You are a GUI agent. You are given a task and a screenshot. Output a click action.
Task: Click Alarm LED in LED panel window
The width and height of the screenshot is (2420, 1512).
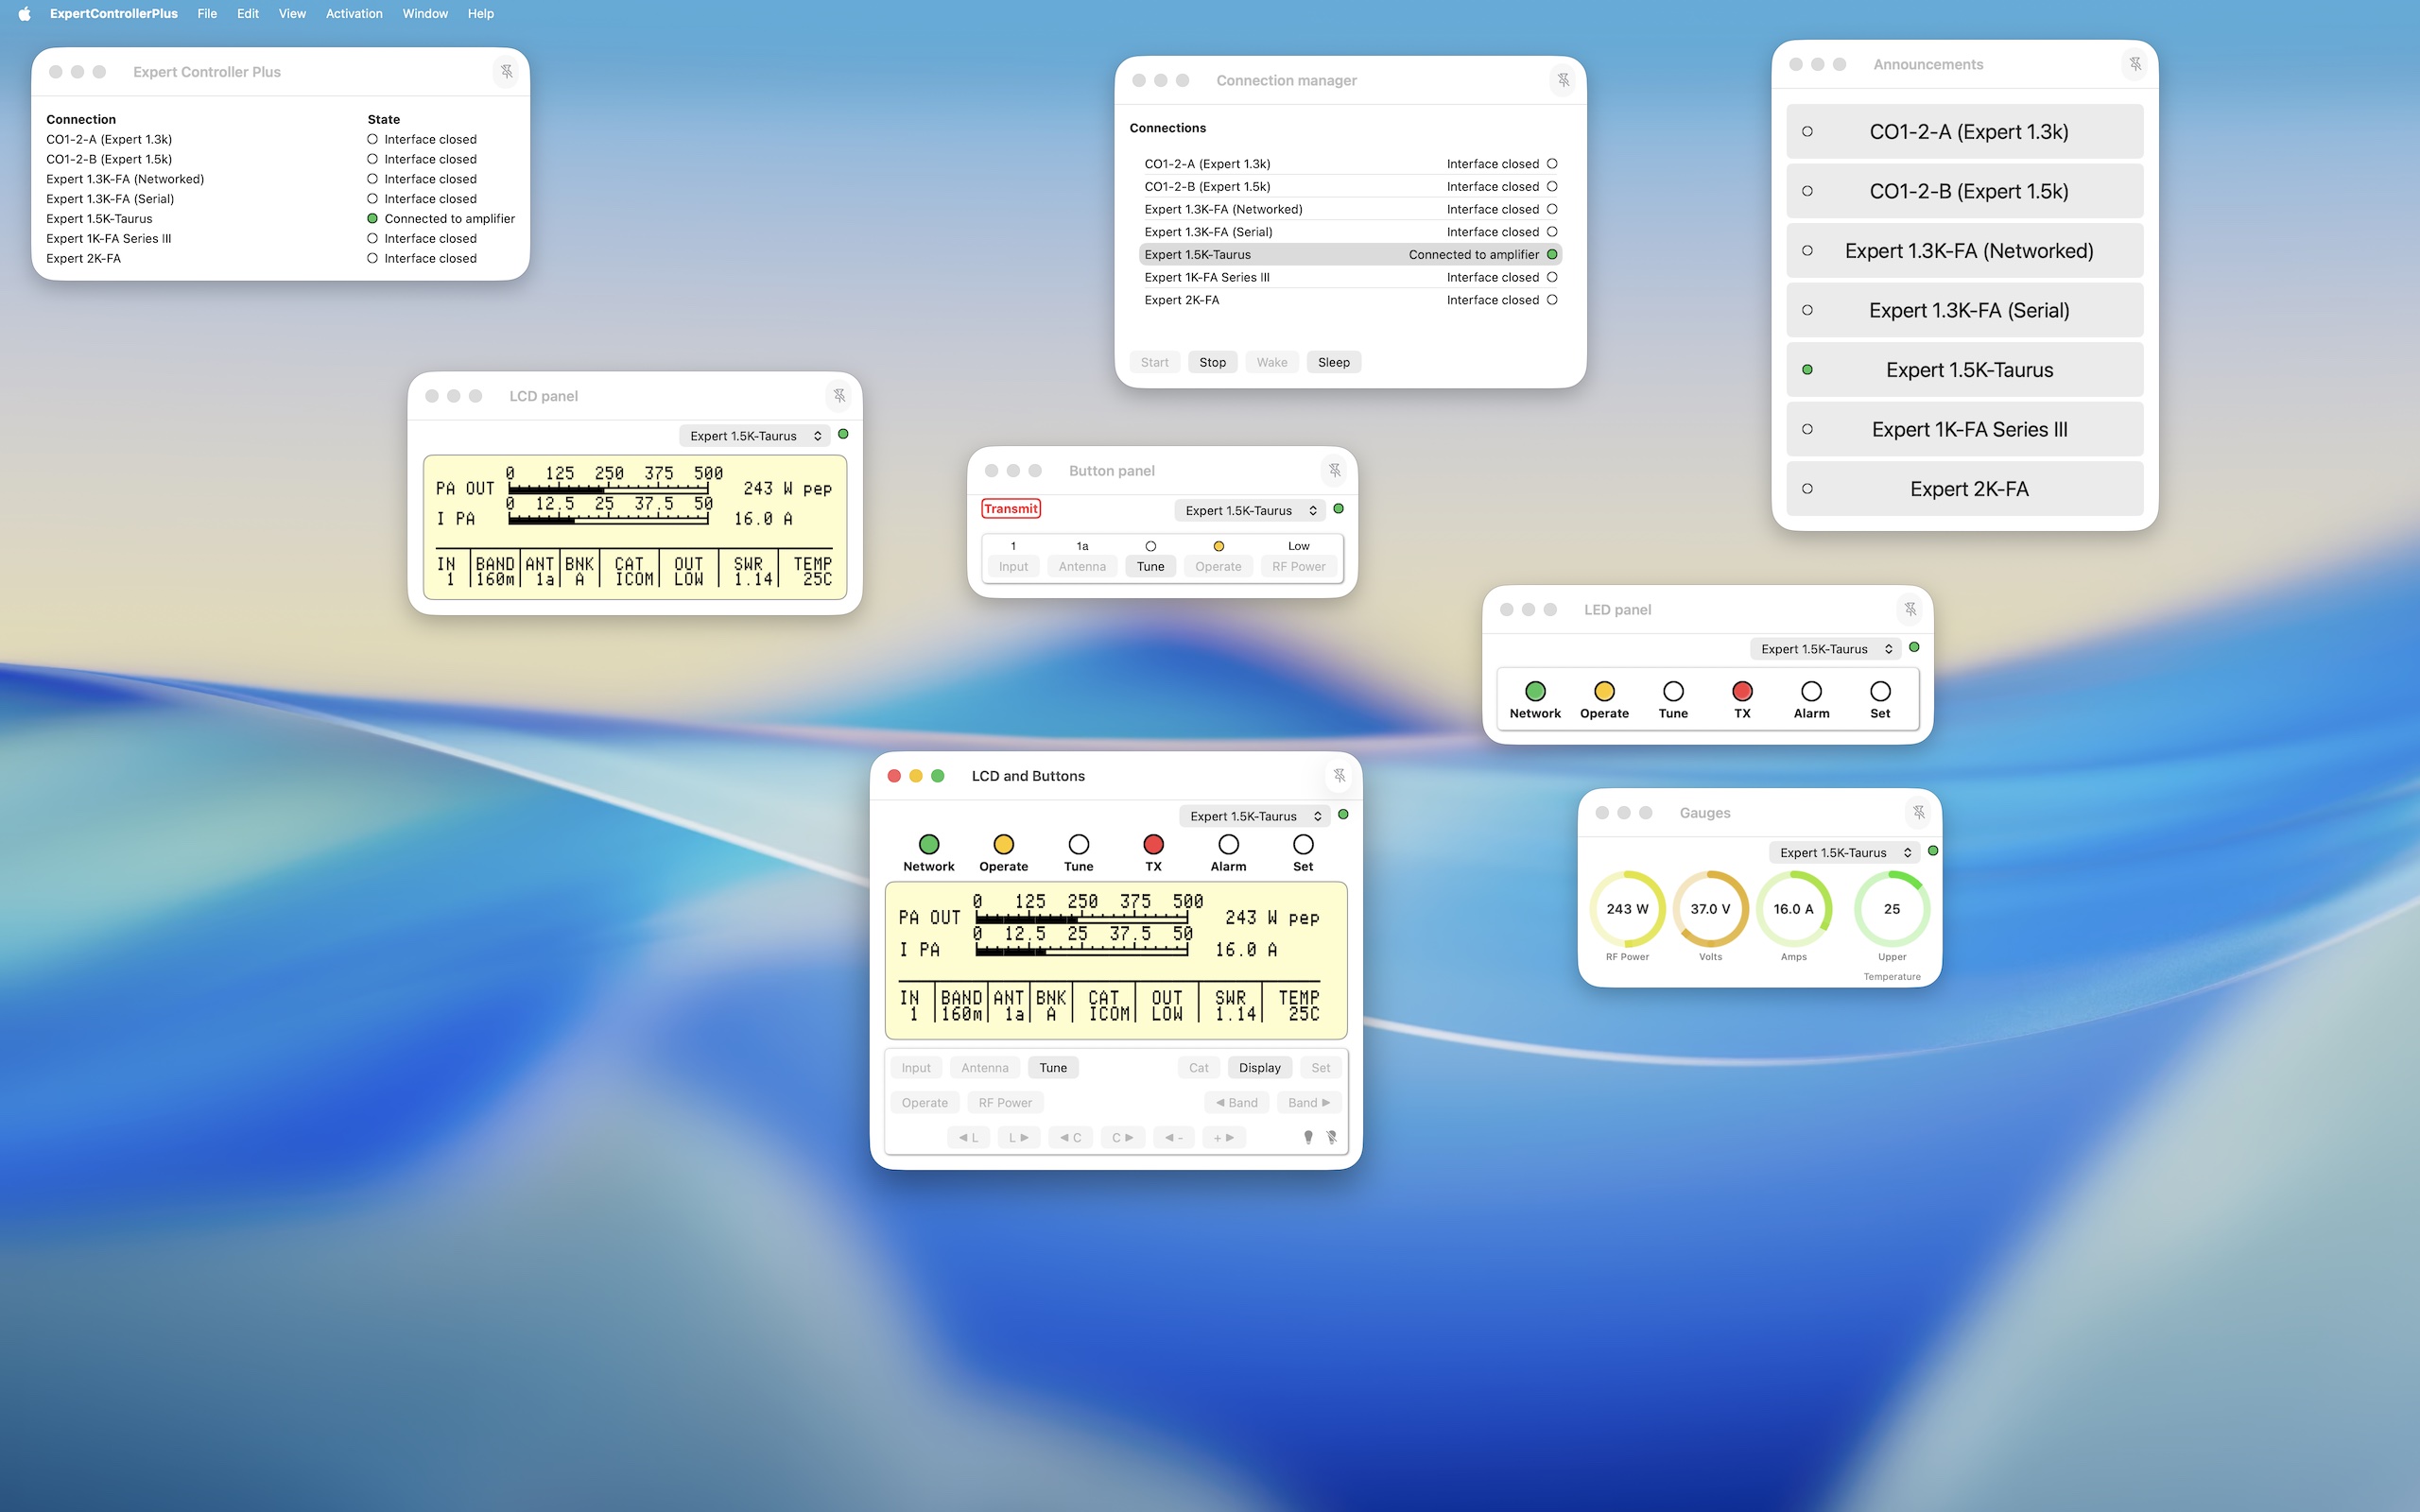coord(1811,691)
